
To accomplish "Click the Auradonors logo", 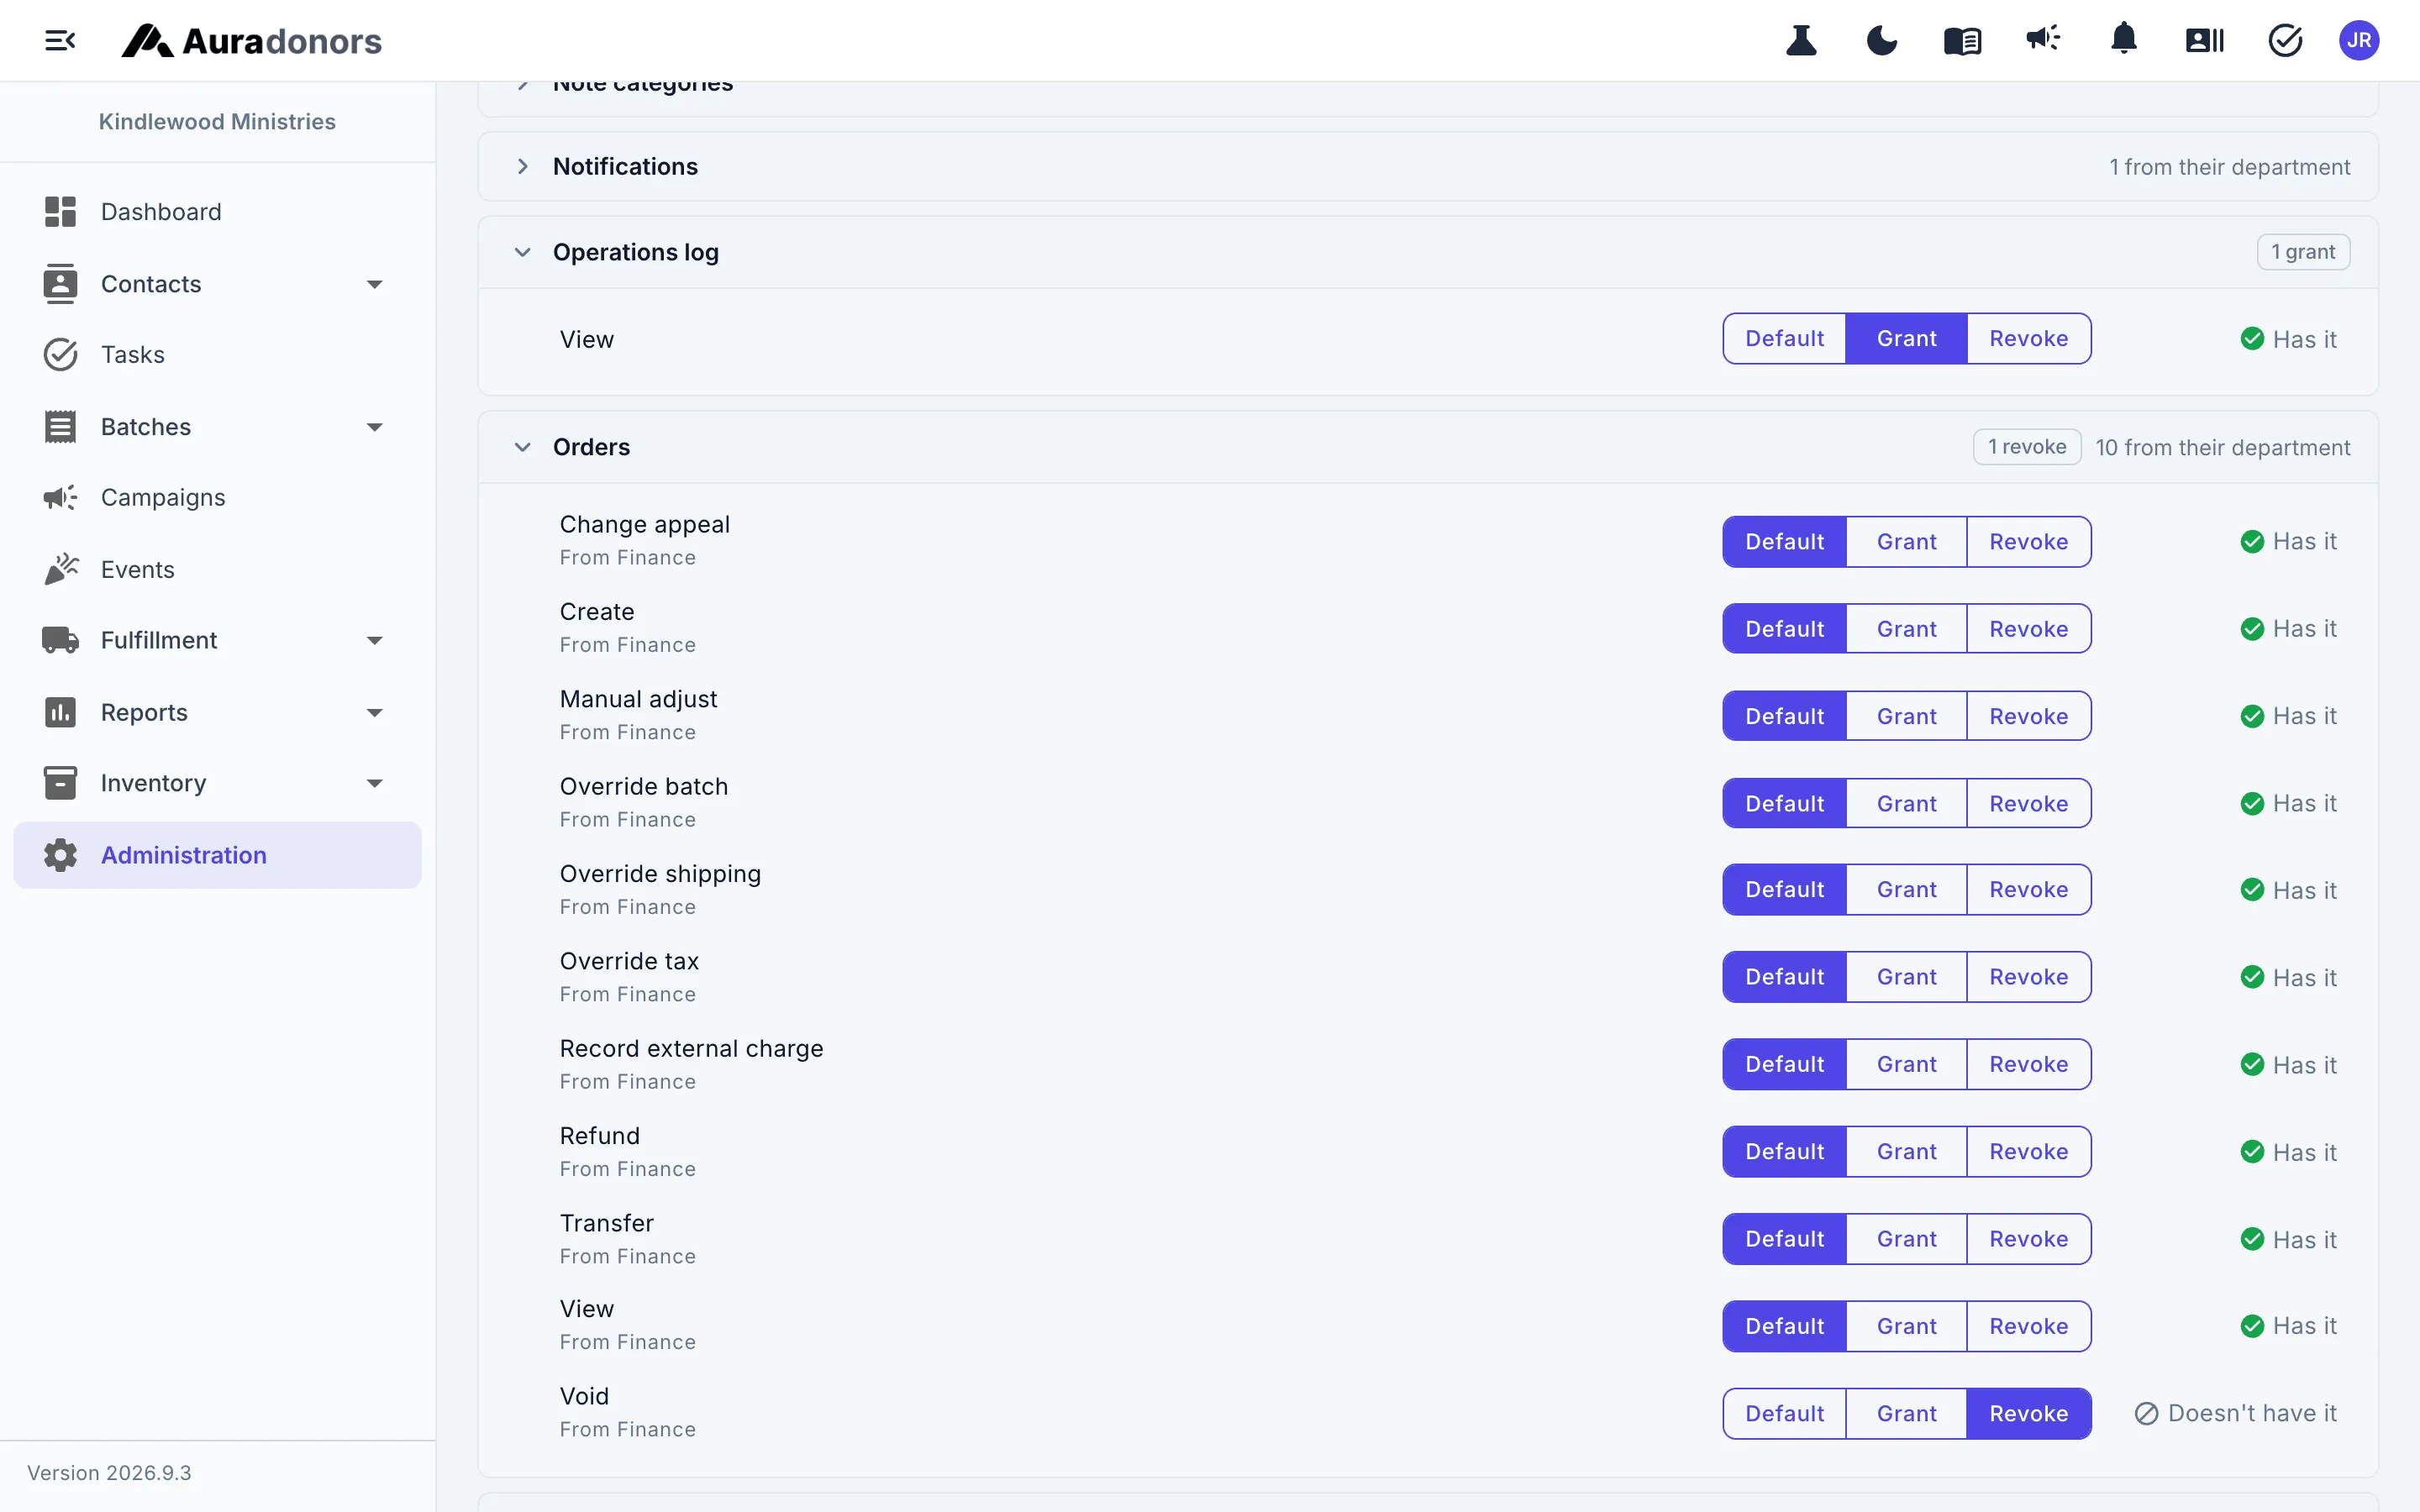I will tap(251, 41).
